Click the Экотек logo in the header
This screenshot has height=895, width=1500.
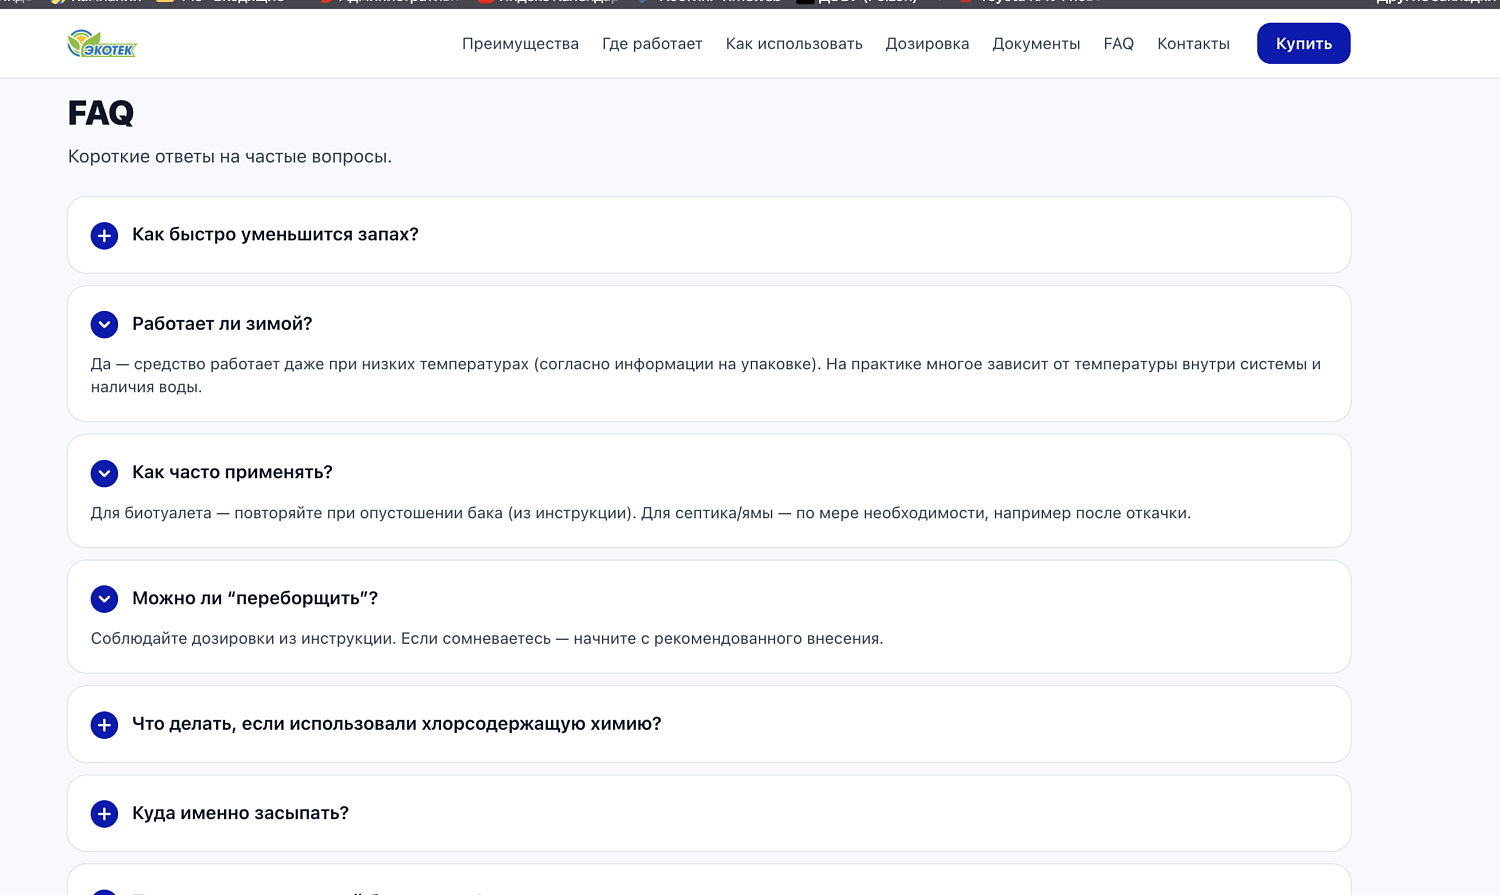(x=103, y=43)
